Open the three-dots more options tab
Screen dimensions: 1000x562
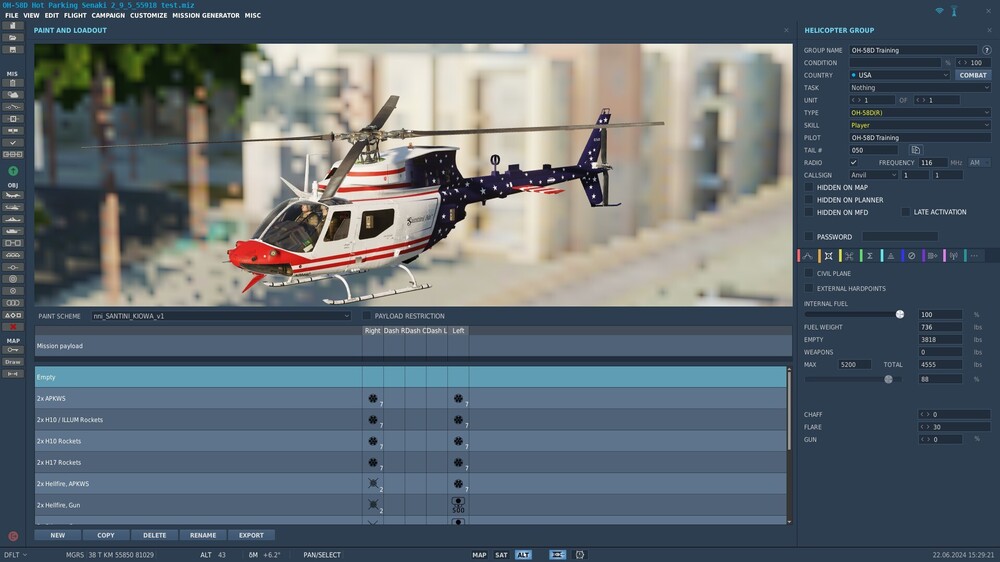(973, 256)
